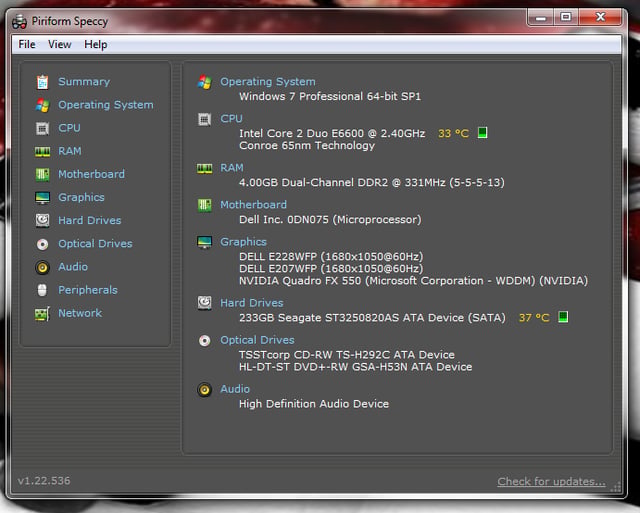Click the Motherboard icon in sidebar
The height and width of the screenshot is (513, 640).
(x=42, y=175)
